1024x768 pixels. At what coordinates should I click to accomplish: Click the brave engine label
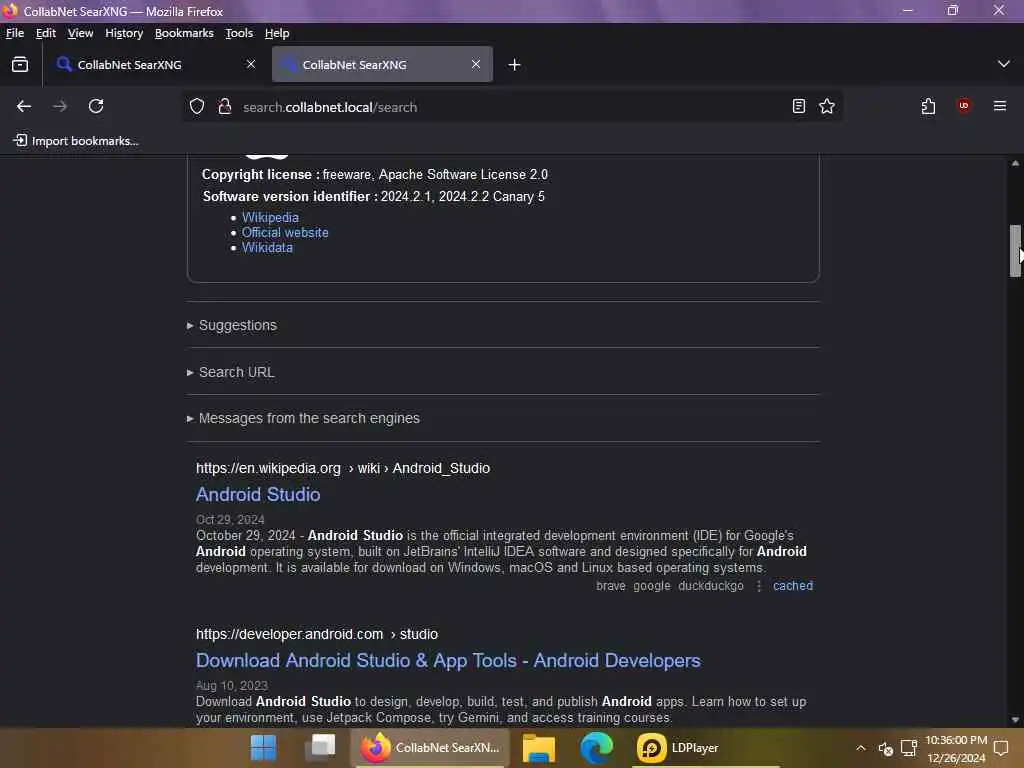pos(611,586)
